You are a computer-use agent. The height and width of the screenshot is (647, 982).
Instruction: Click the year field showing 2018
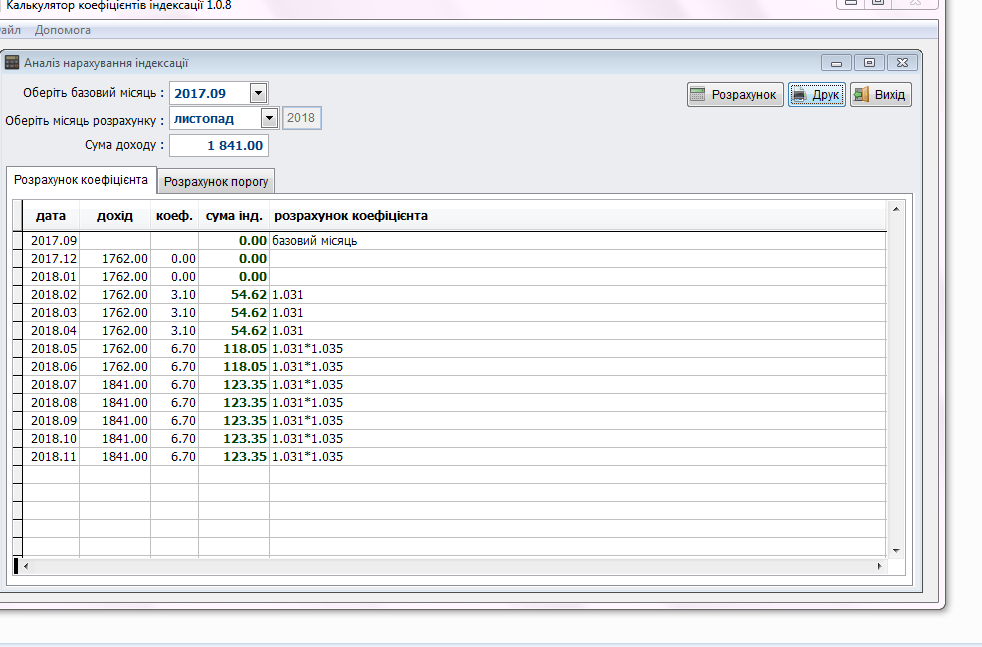(301, 118)
